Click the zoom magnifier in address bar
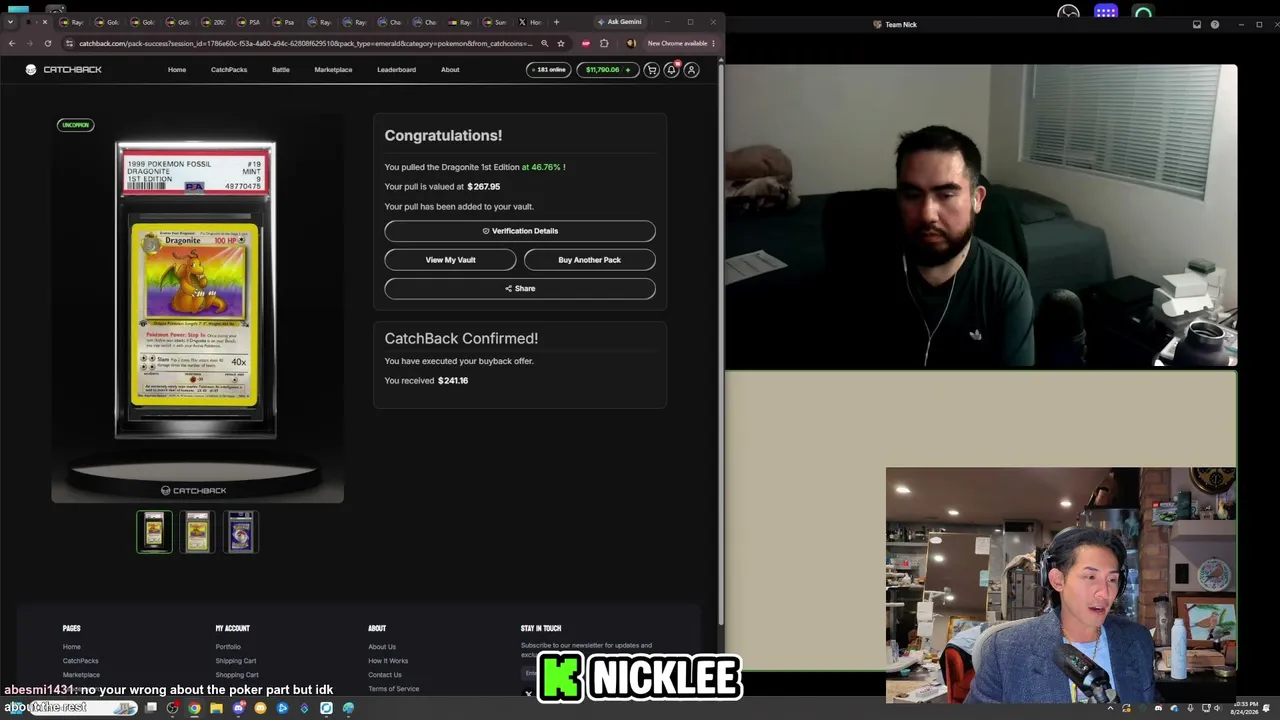 coord(544,44)
